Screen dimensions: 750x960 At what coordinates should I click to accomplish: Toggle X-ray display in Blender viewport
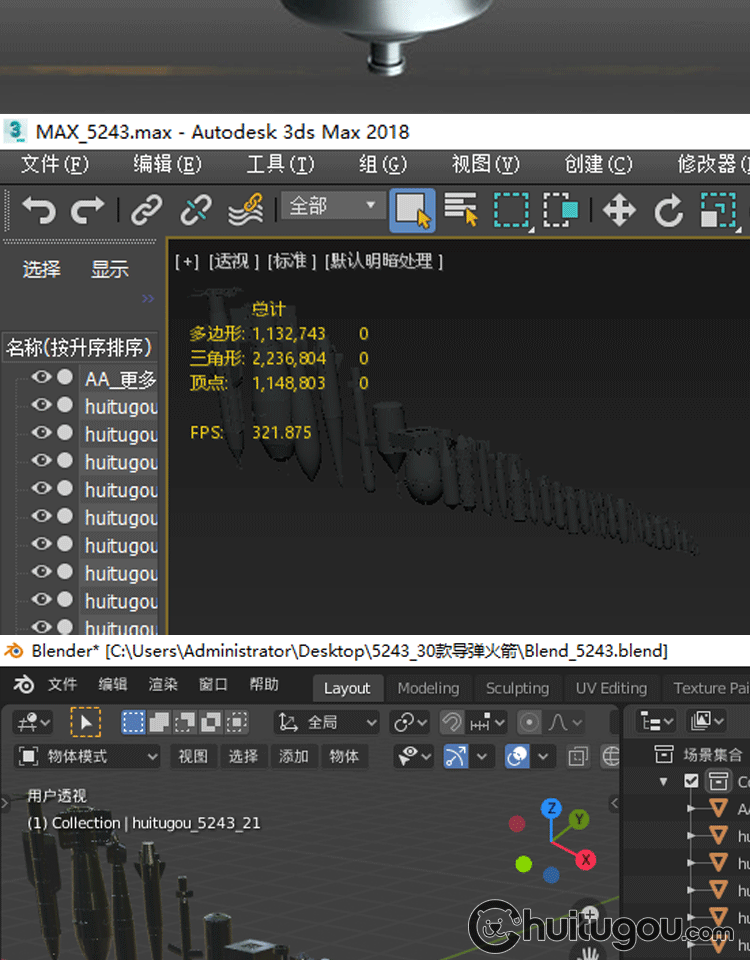pos(577,757)
